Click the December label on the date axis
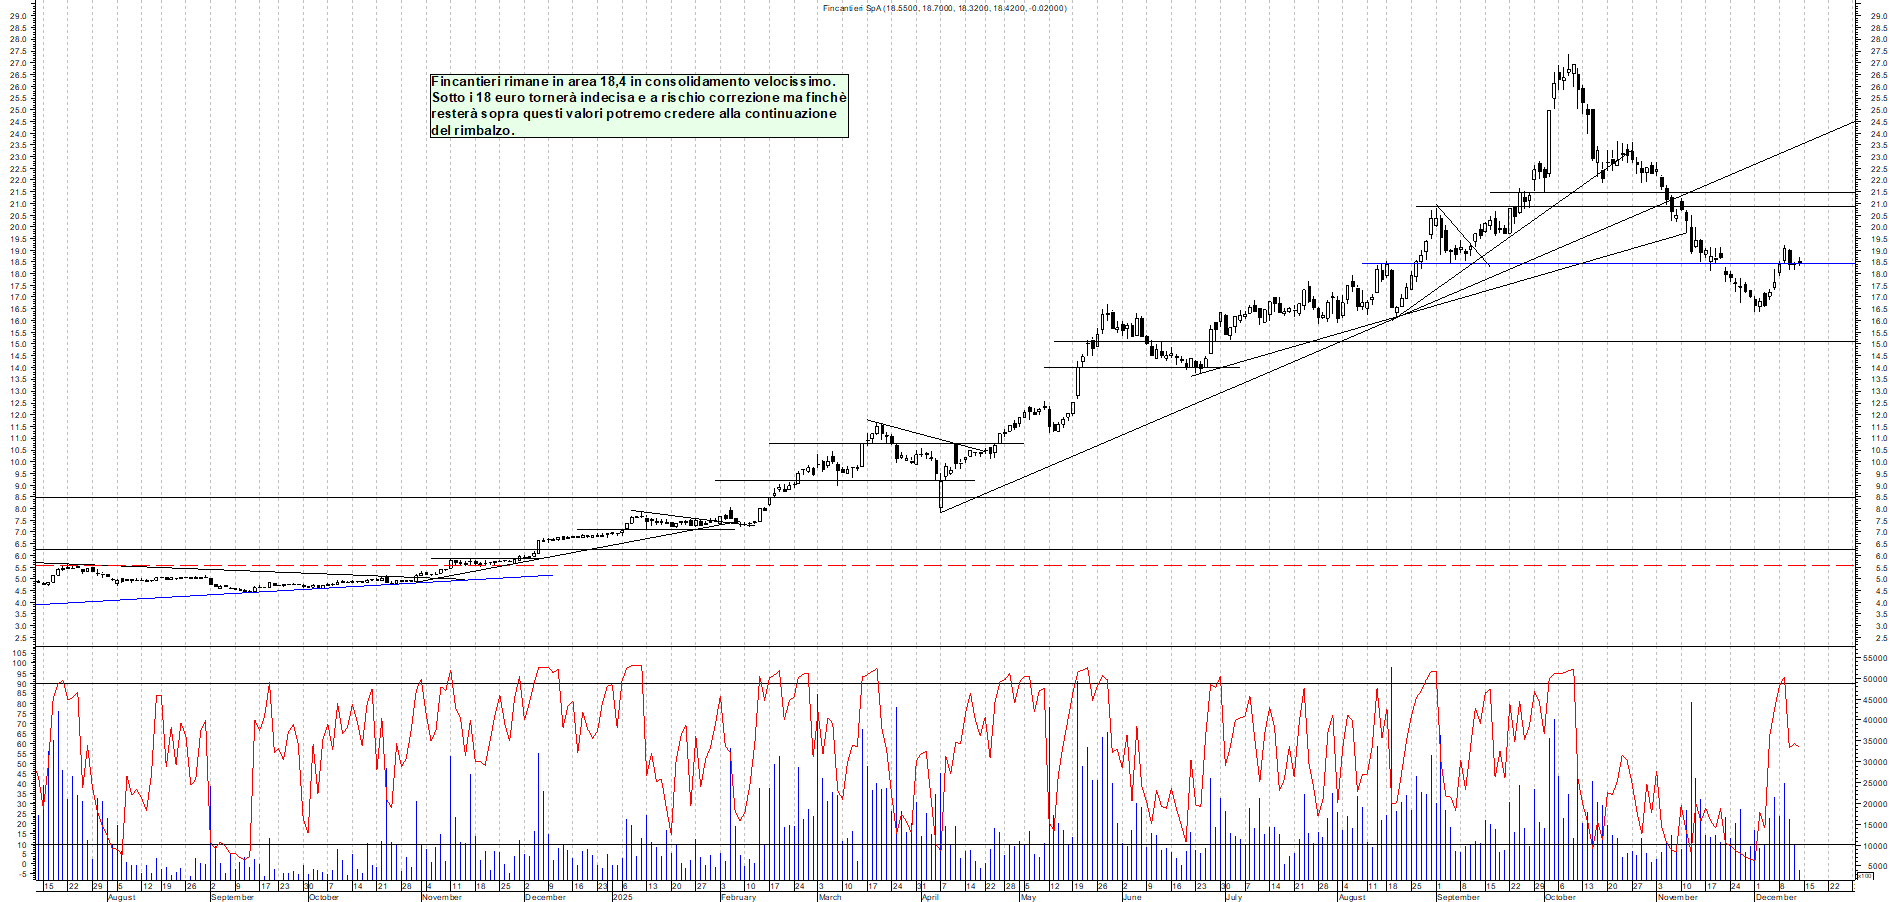Image resolution: width=1890 pixels, height=902 pixels. [545, 897]
